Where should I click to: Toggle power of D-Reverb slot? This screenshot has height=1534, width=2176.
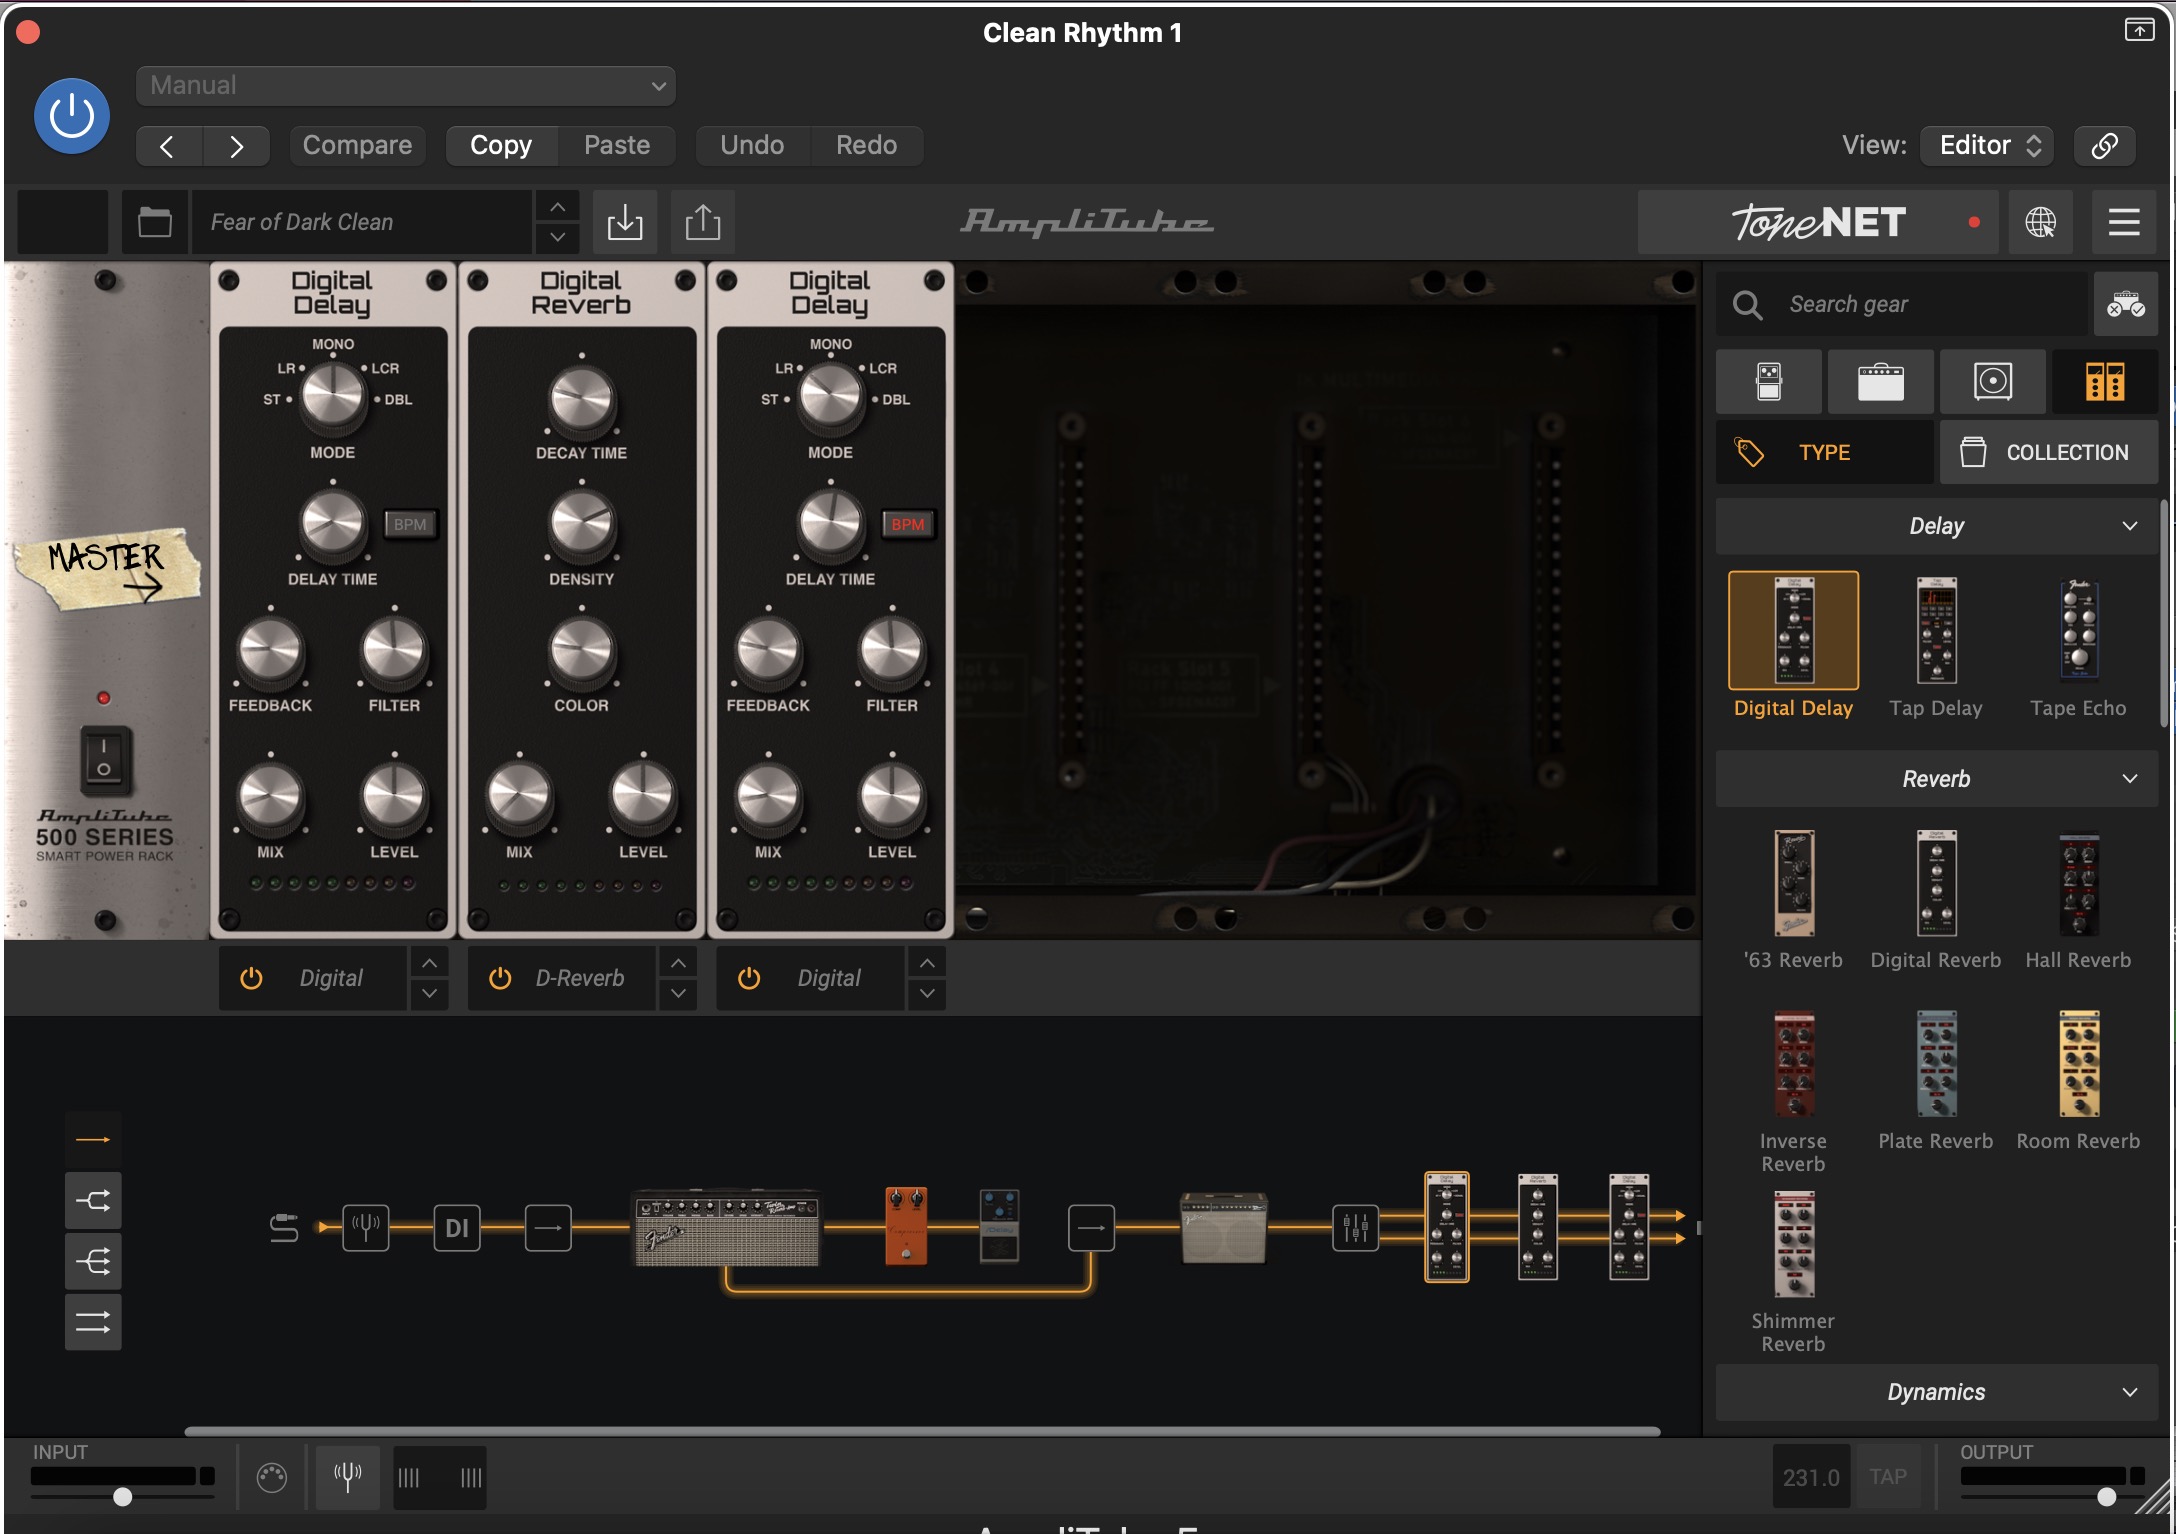[x=500, y=978]
